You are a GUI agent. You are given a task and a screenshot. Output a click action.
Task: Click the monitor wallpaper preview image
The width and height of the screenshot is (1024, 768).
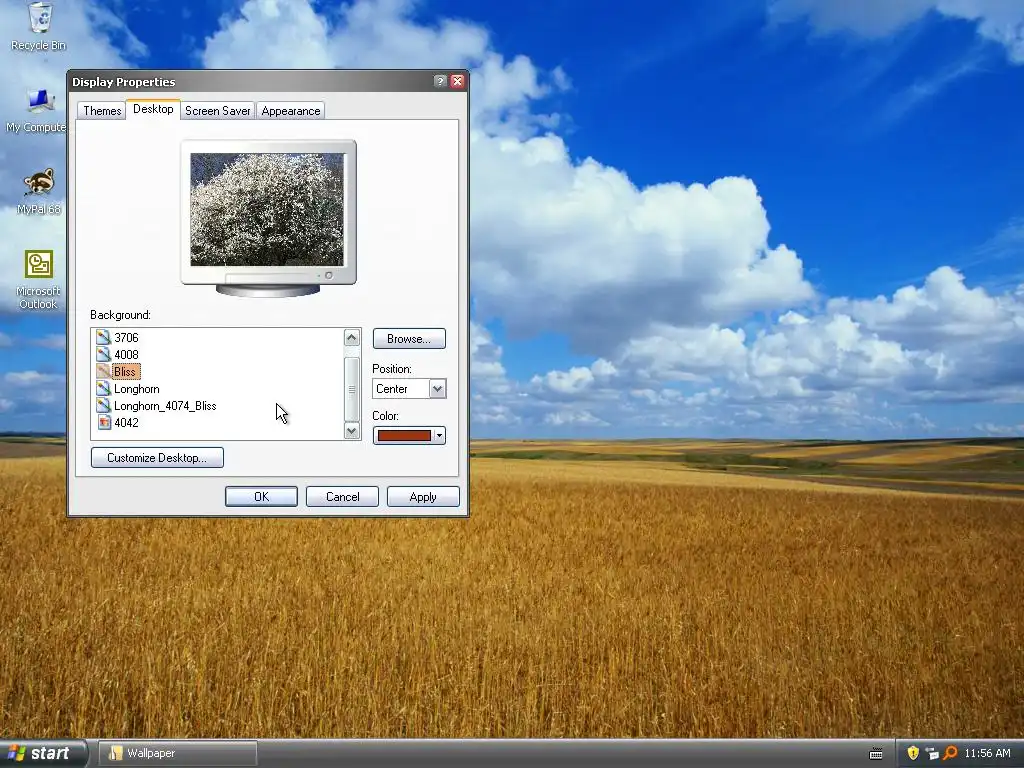click(267, 209)
